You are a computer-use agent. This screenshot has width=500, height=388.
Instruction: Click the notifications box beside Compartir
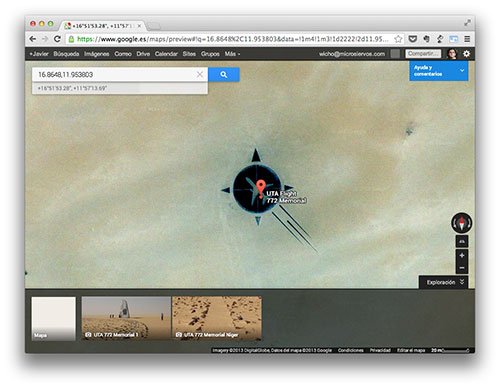[x=395, y=54]
